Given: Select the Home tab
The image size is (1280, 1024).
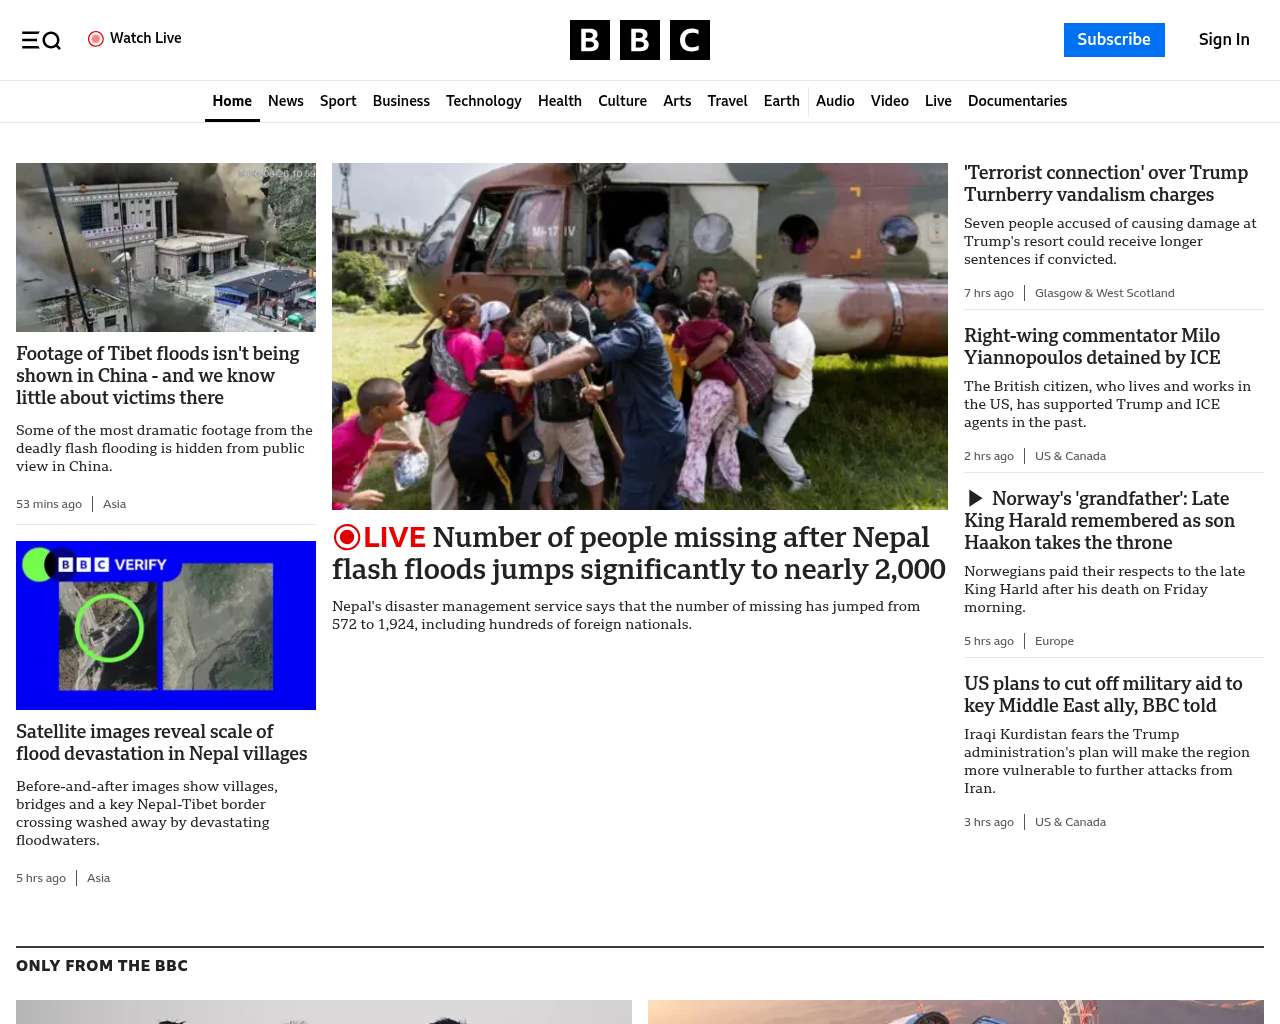Looking at the screenshot, I should [x=232, y=101].
